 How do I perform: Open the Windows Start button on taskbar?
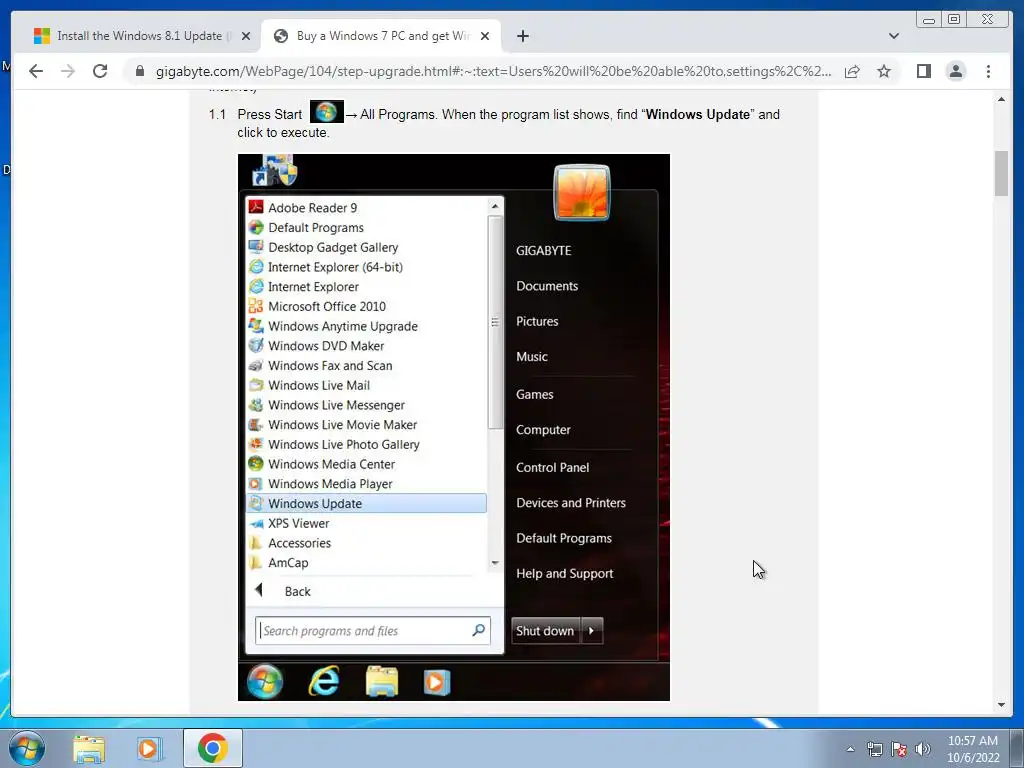(27, 748)
